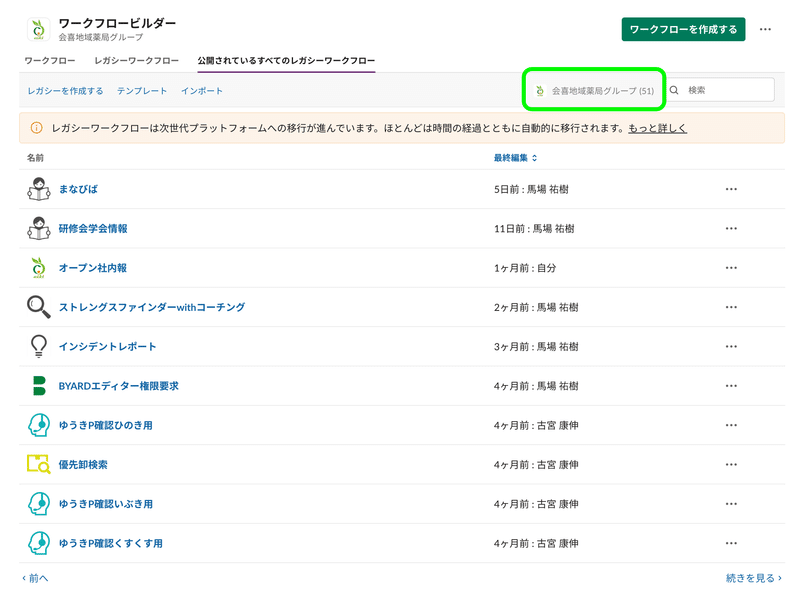
Task: Open the まなびば workflow
Action: click(78, 189)
